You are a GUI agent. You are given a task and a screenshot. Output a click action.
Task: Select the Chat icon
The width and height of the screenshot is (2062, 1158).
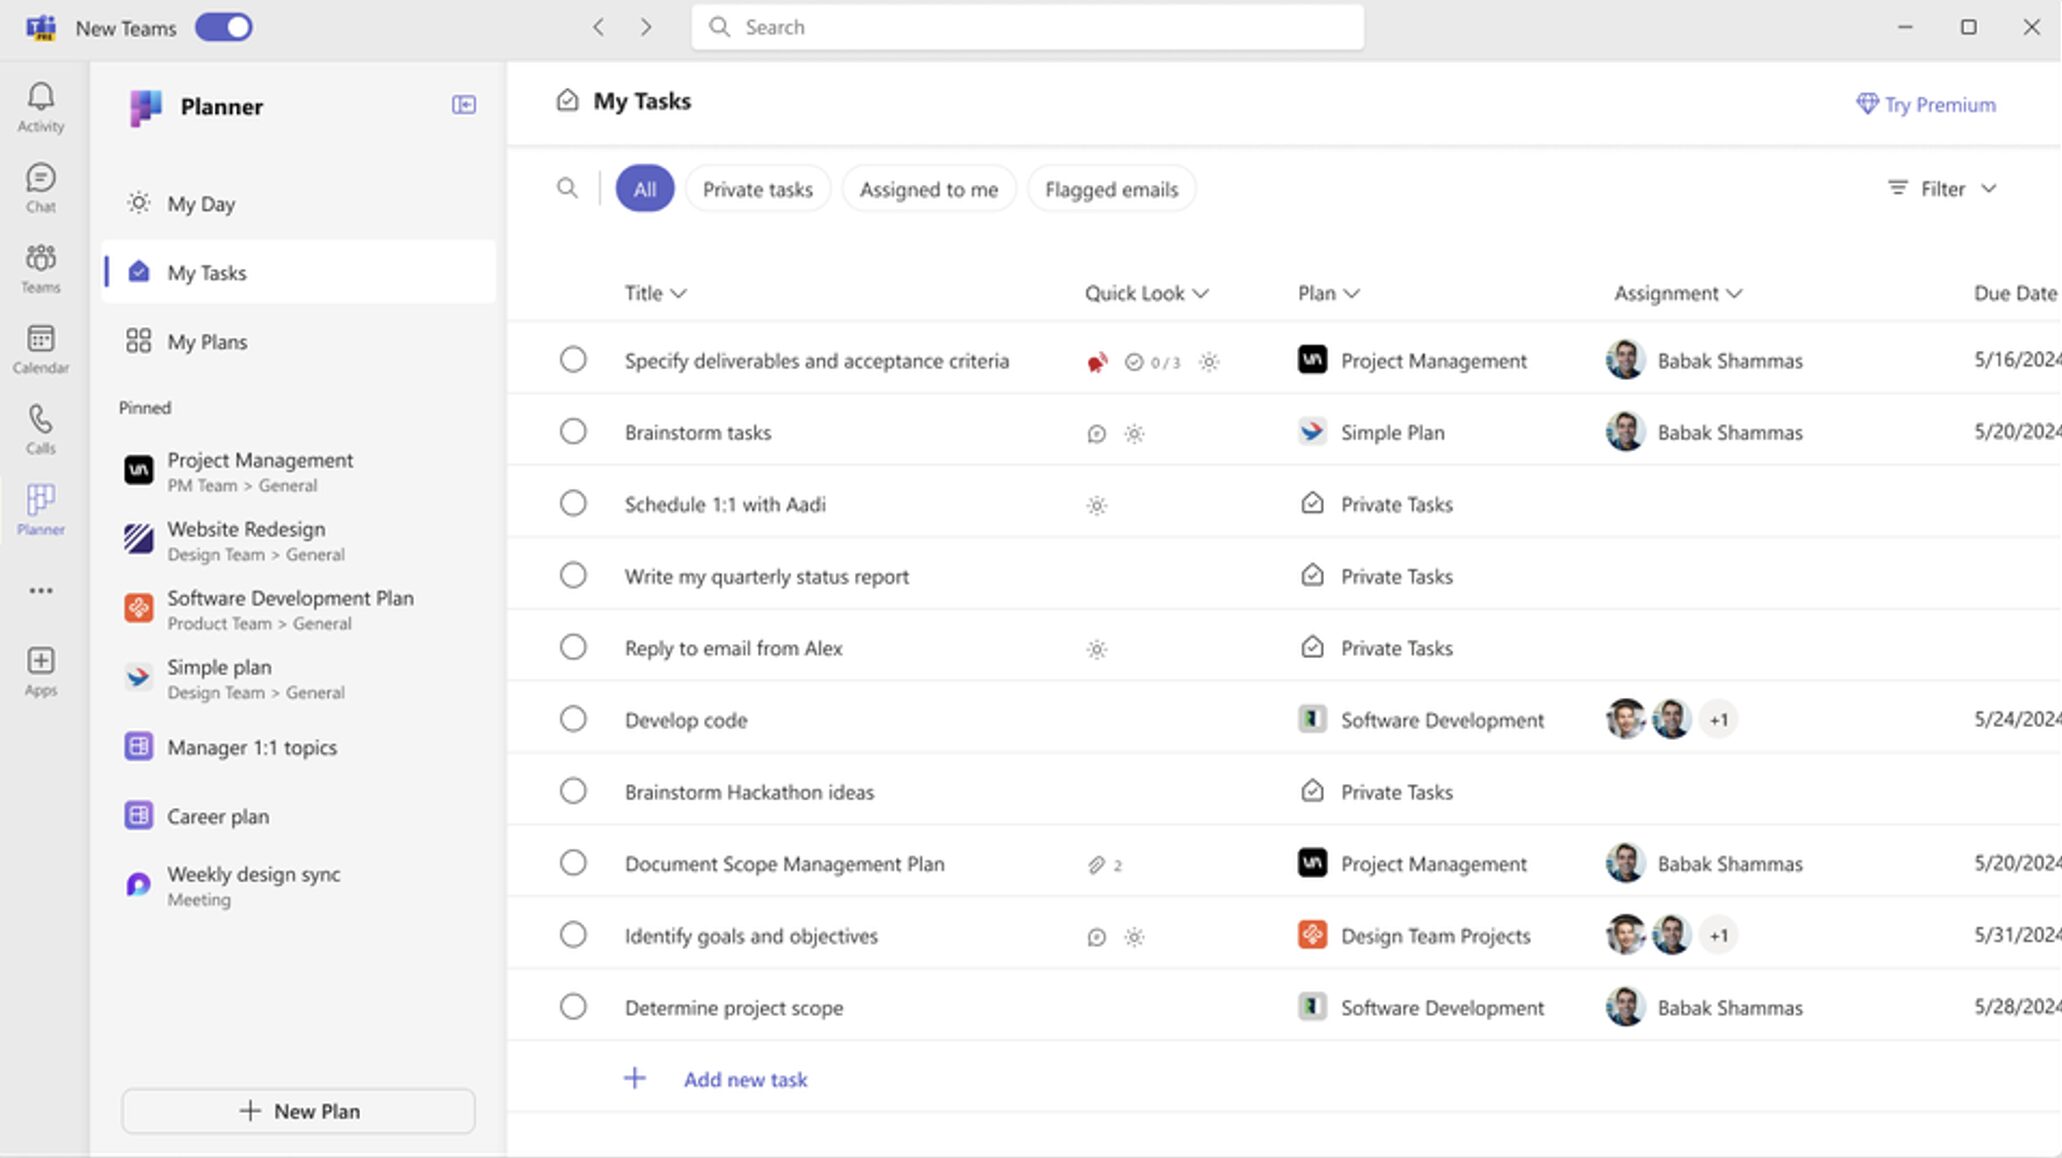pos(40,186)
